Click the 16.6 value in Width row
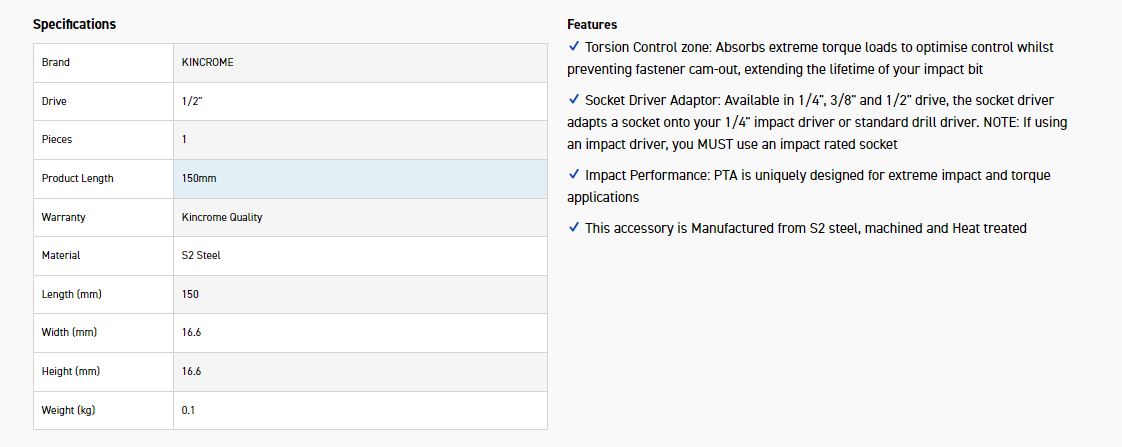This screenshot has width=1122, height=447. (x=191, y=332)
